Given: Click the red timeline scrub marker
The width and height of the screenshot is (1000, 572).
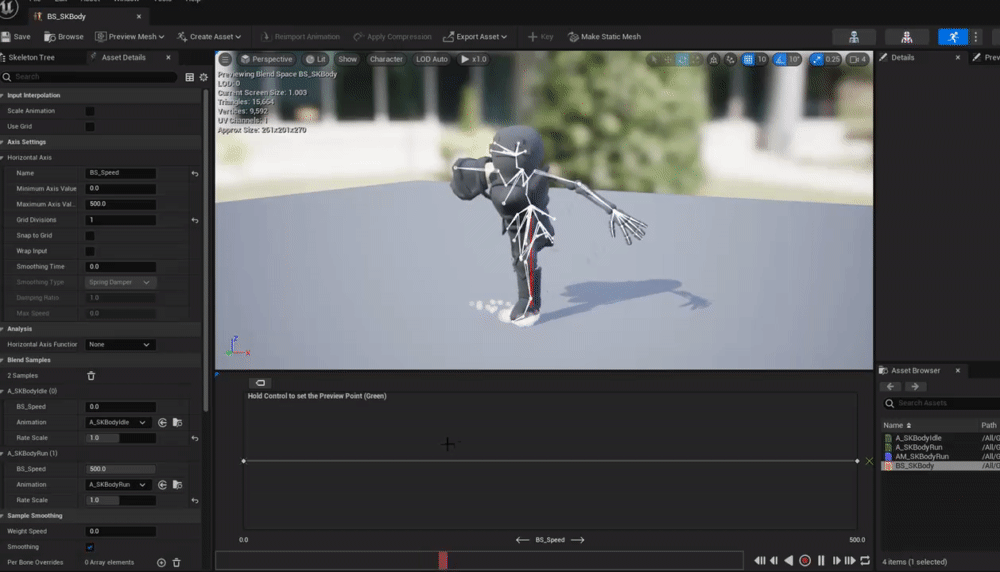Looking at the screenshot, I should click(x=443, y=561).
